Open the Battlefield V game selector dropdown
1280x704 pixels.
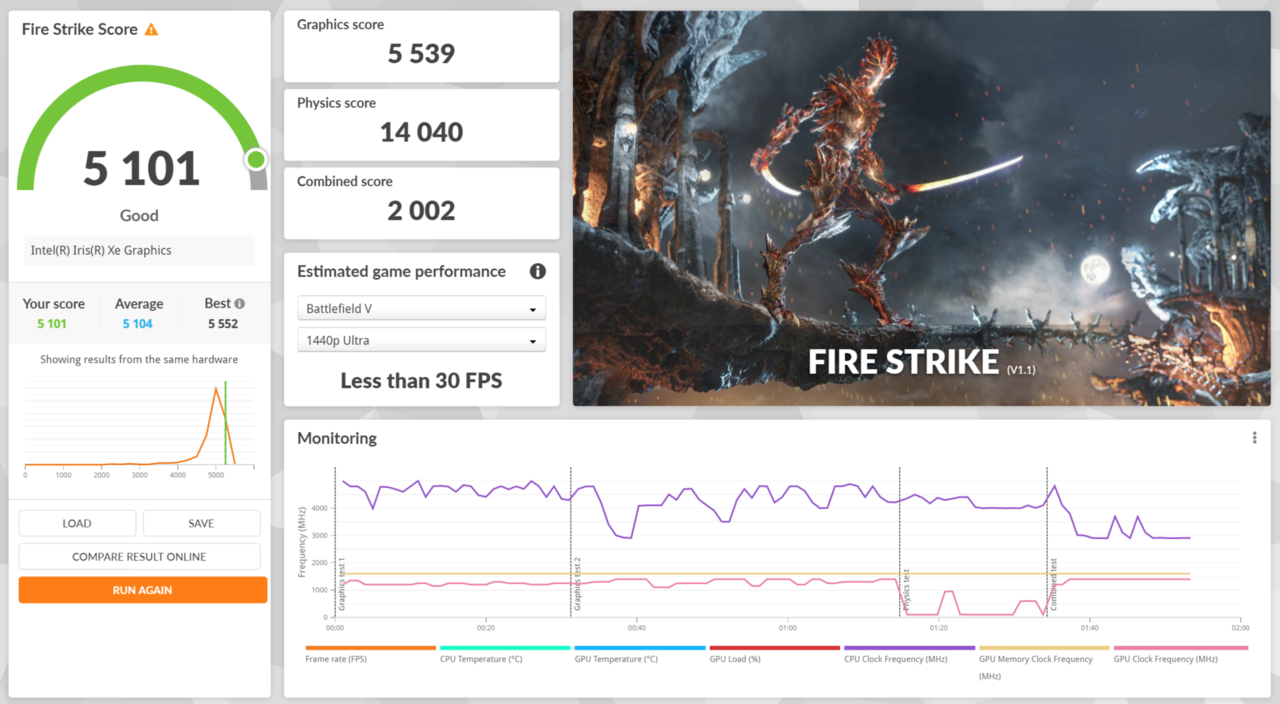point(421,308)
